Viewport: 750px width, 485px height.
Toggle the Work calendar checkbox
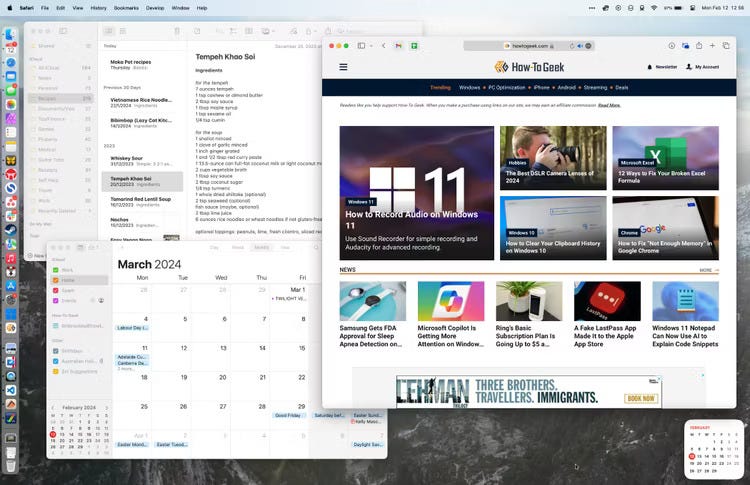tap(55, 270)
